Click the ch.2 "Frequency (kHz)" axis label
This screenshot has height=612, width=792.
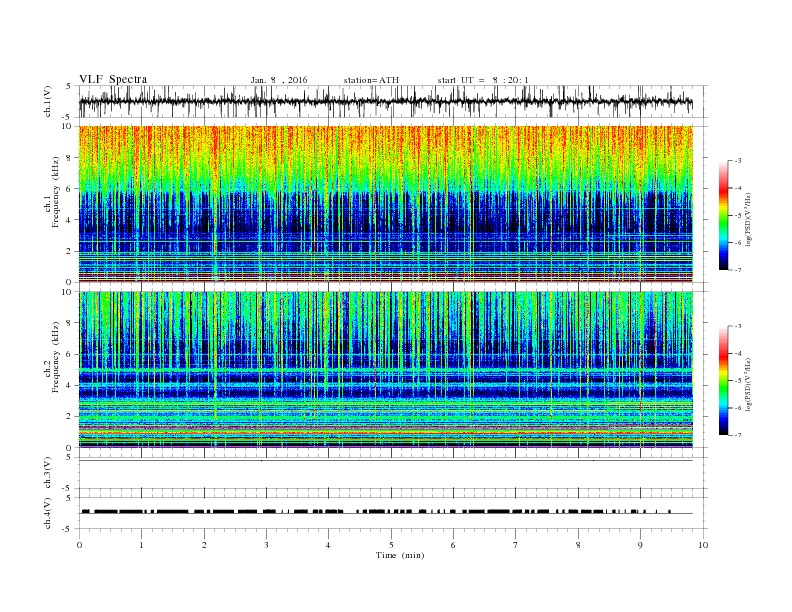click(55, 357)
